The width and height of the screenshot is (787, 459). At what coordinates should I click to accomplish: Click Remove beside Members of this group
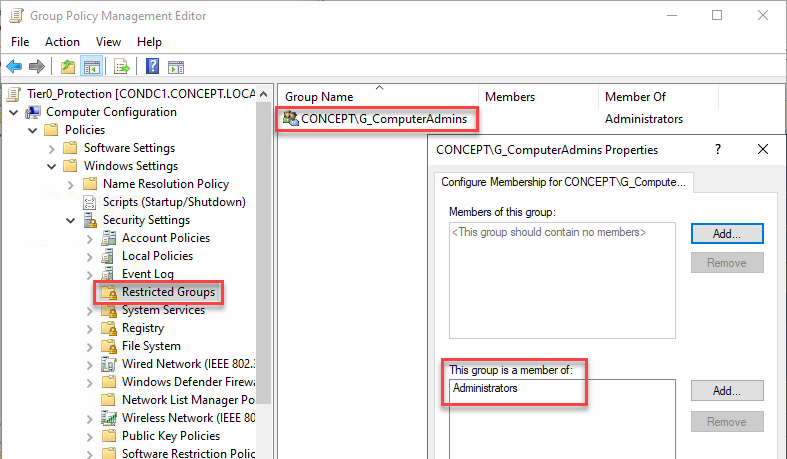pos(727,263)
